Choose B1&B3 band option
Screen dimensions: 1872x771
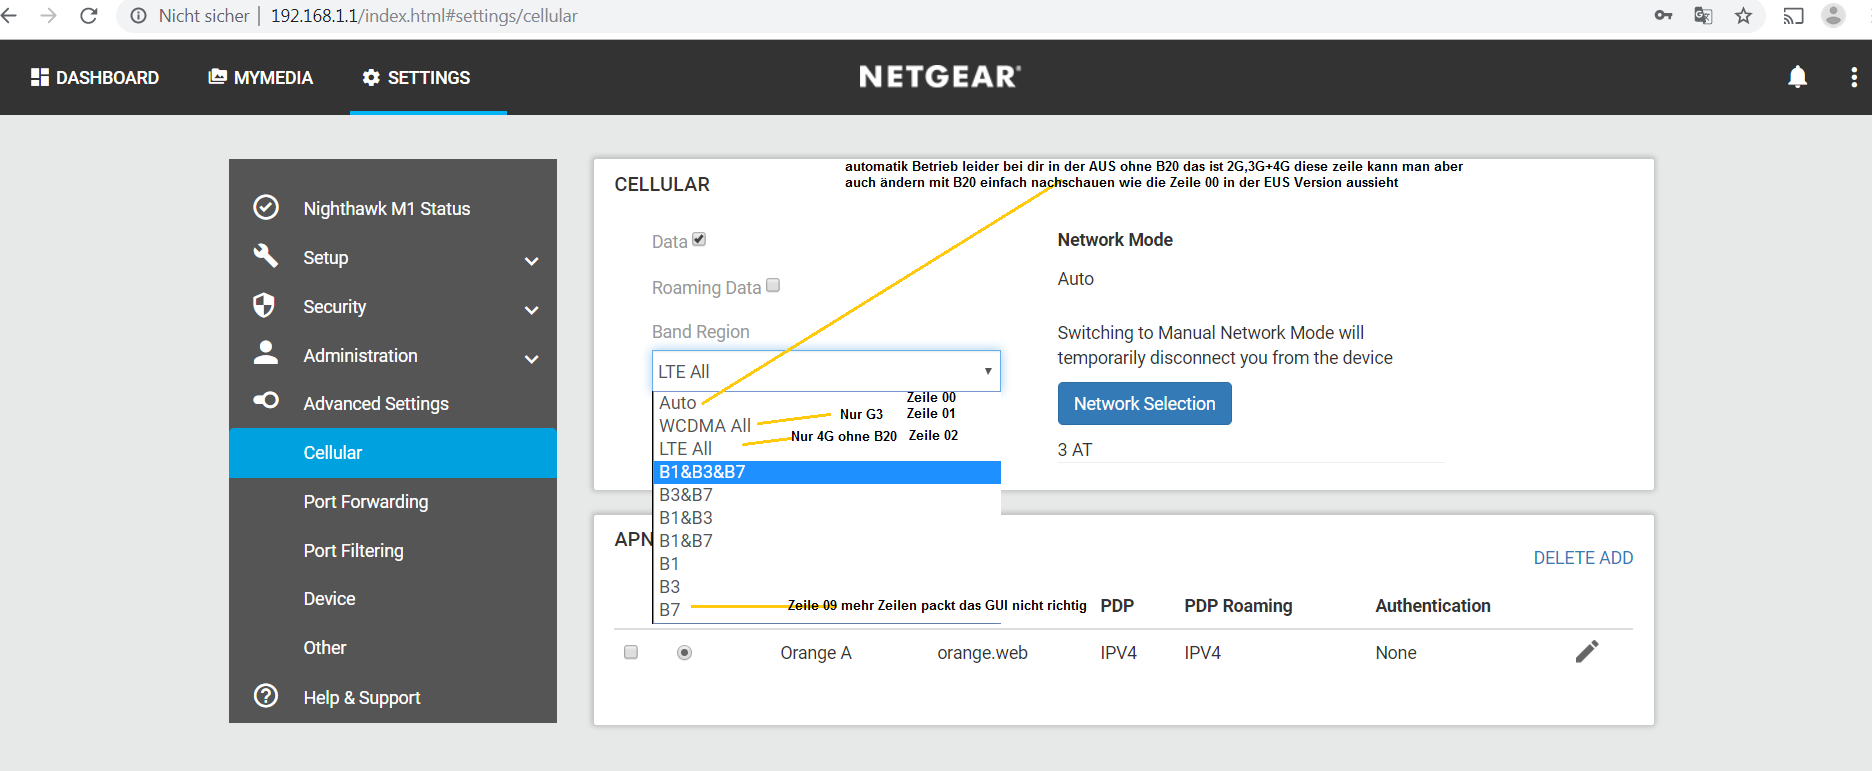pos(827,518)
